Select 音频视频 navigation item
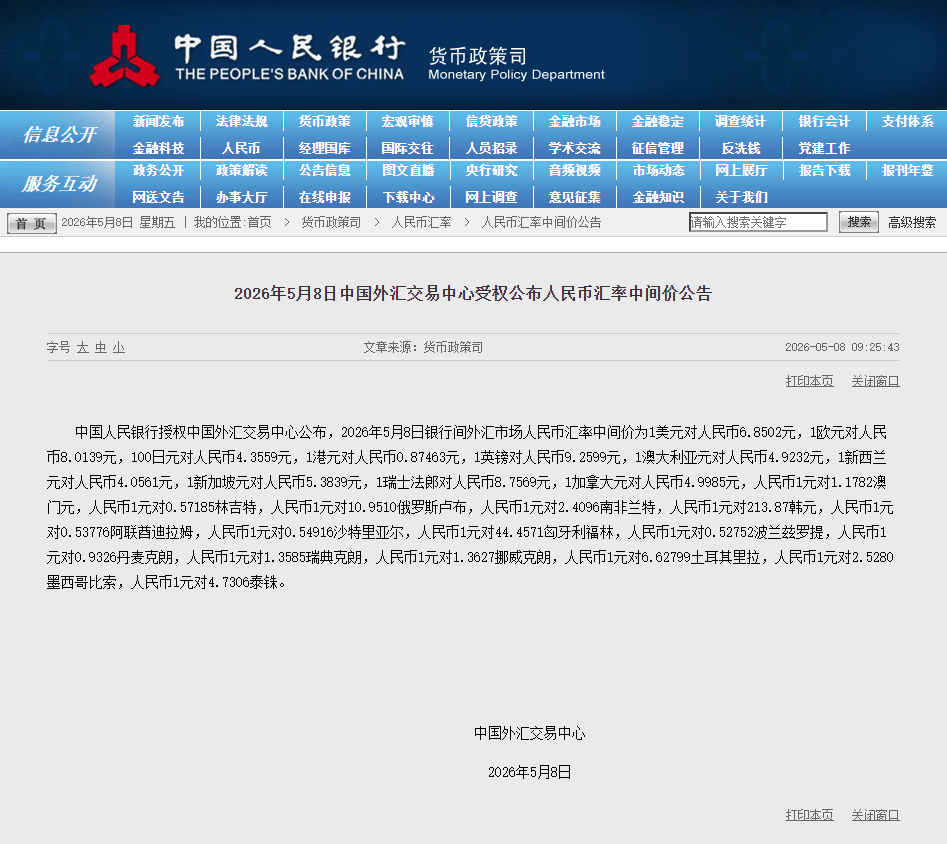The height and width of the screenshot is (844, 947). [x=575, y=170]
